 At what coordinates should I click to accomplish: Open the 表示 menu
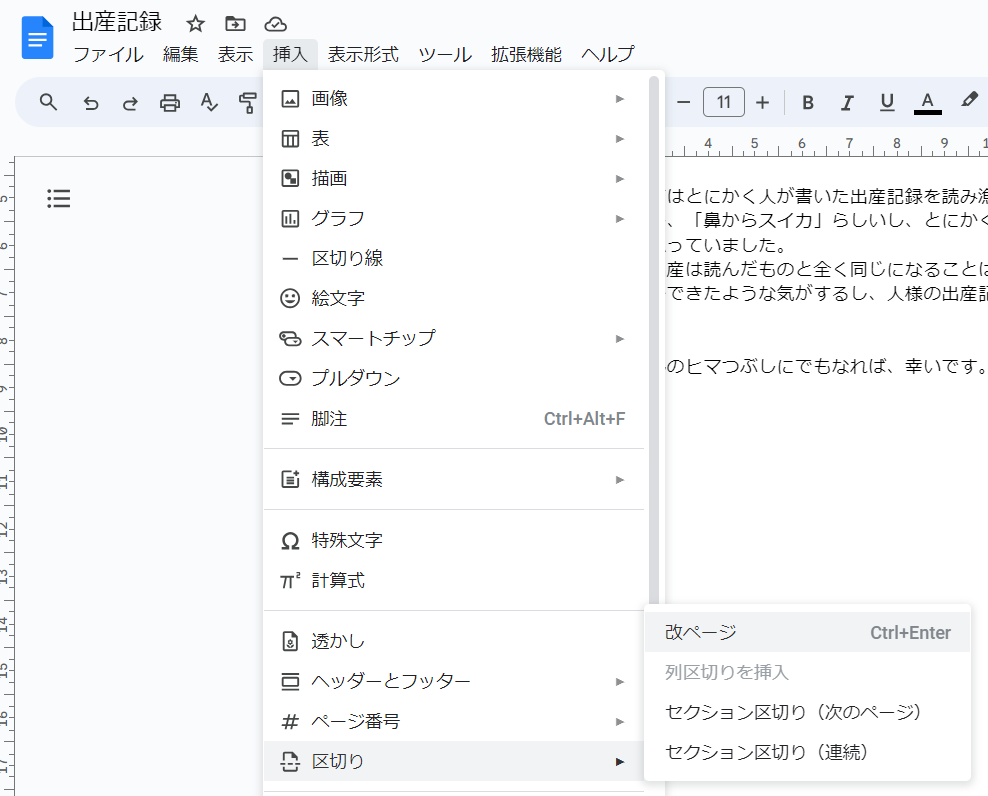[236, 55]
